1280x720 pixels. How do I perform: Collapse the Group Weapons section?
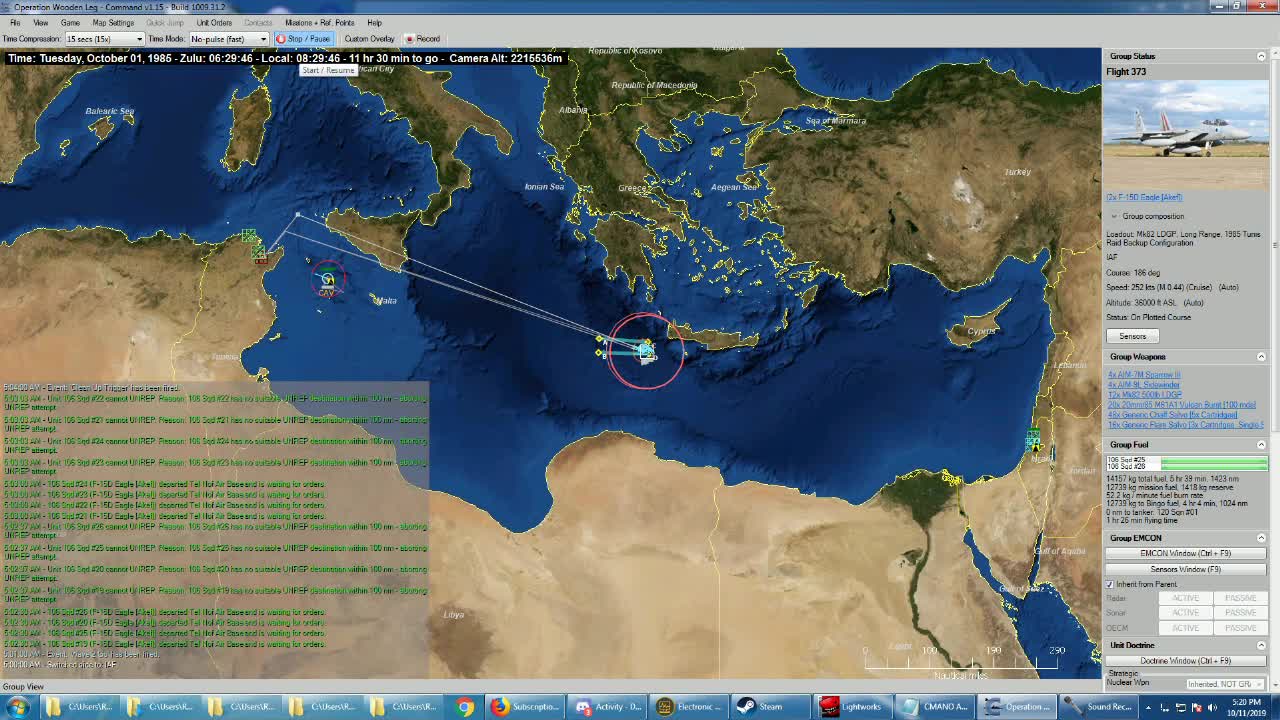point(1261,357)
